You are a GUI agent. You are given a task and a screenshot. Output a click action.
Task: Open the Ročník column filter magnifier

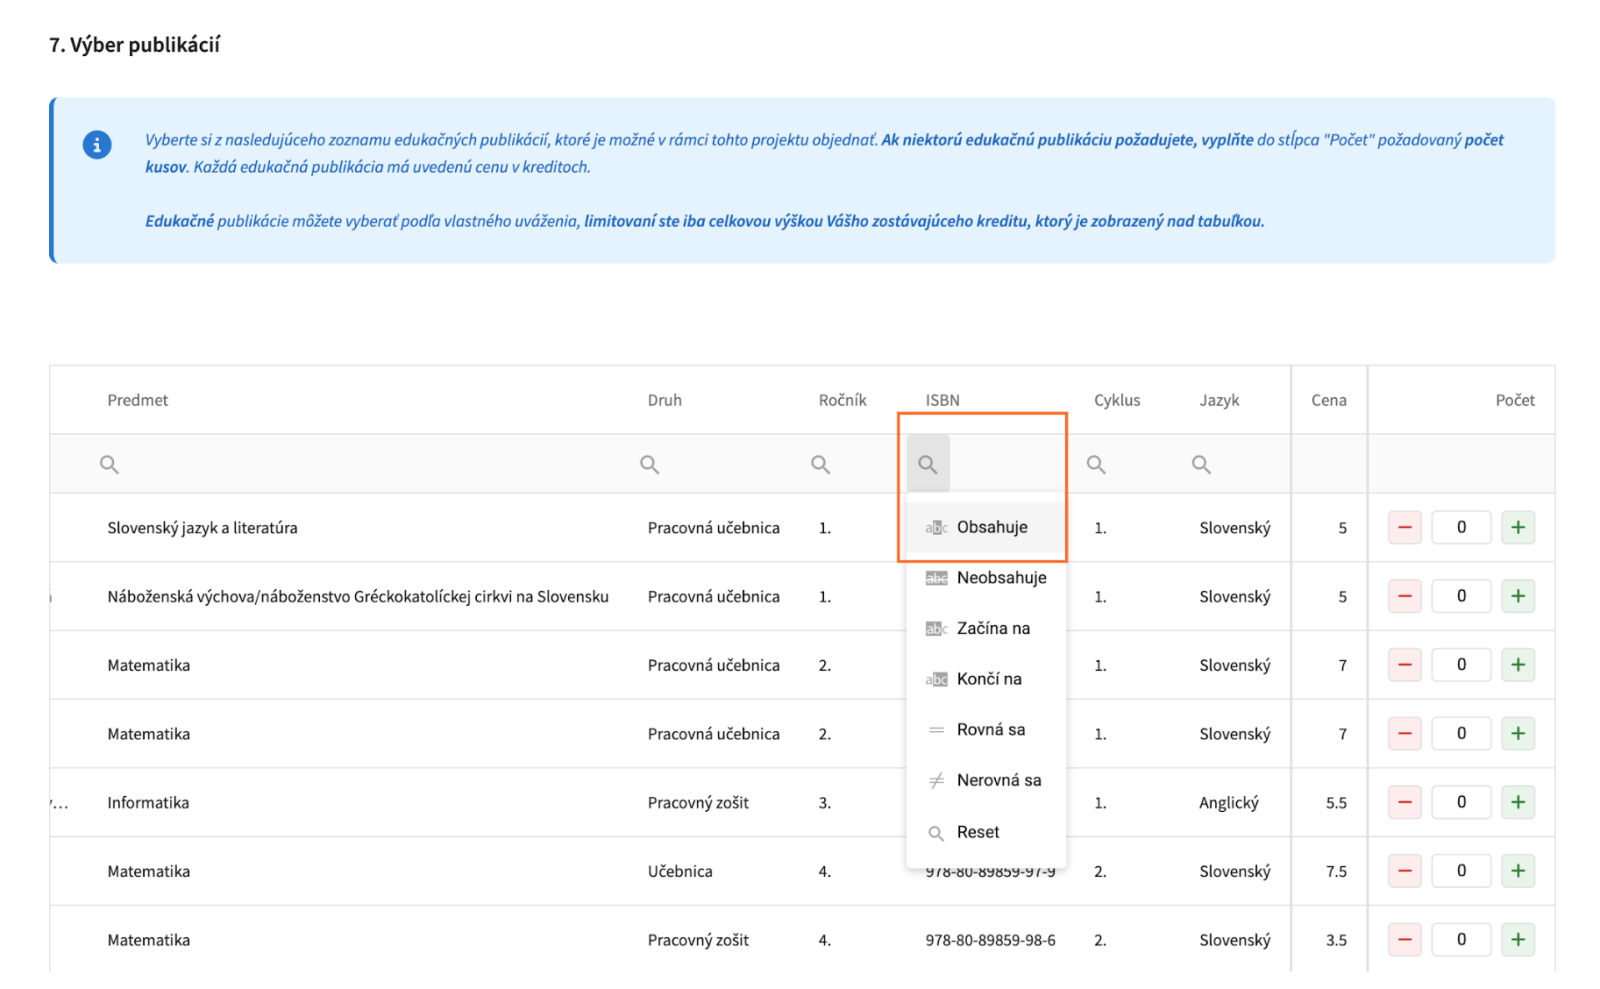coord(820,464)
